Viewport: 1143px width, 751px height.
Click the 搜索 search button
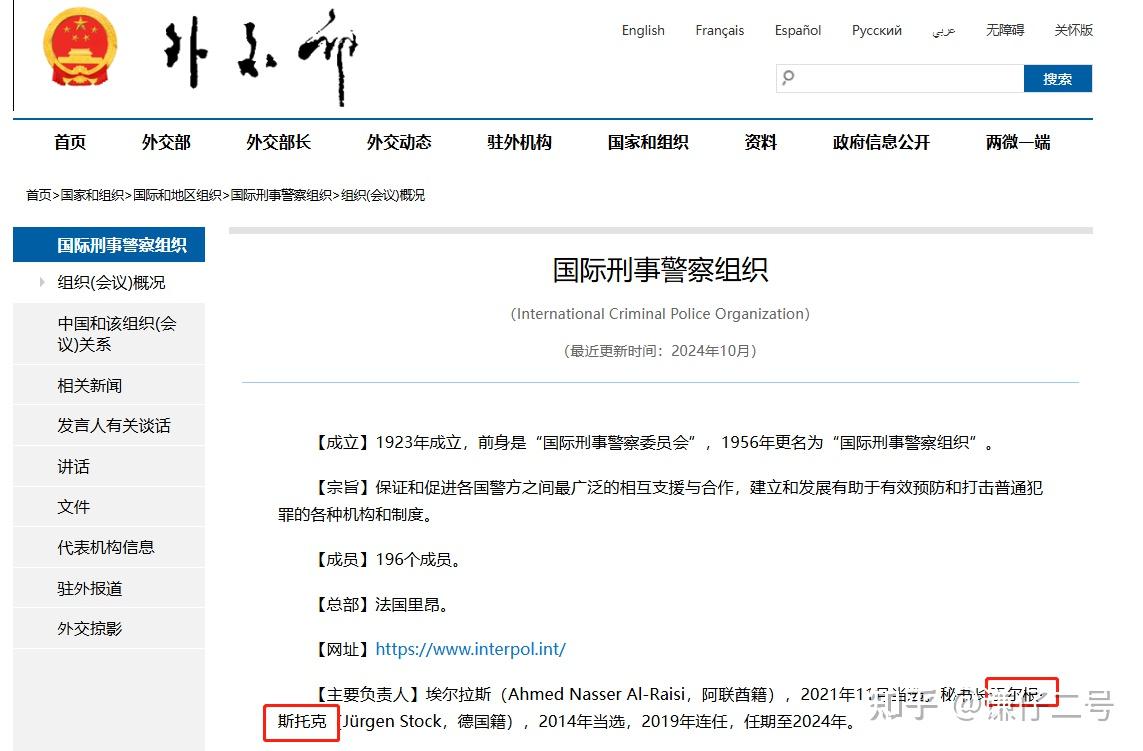coord(1058,78)
